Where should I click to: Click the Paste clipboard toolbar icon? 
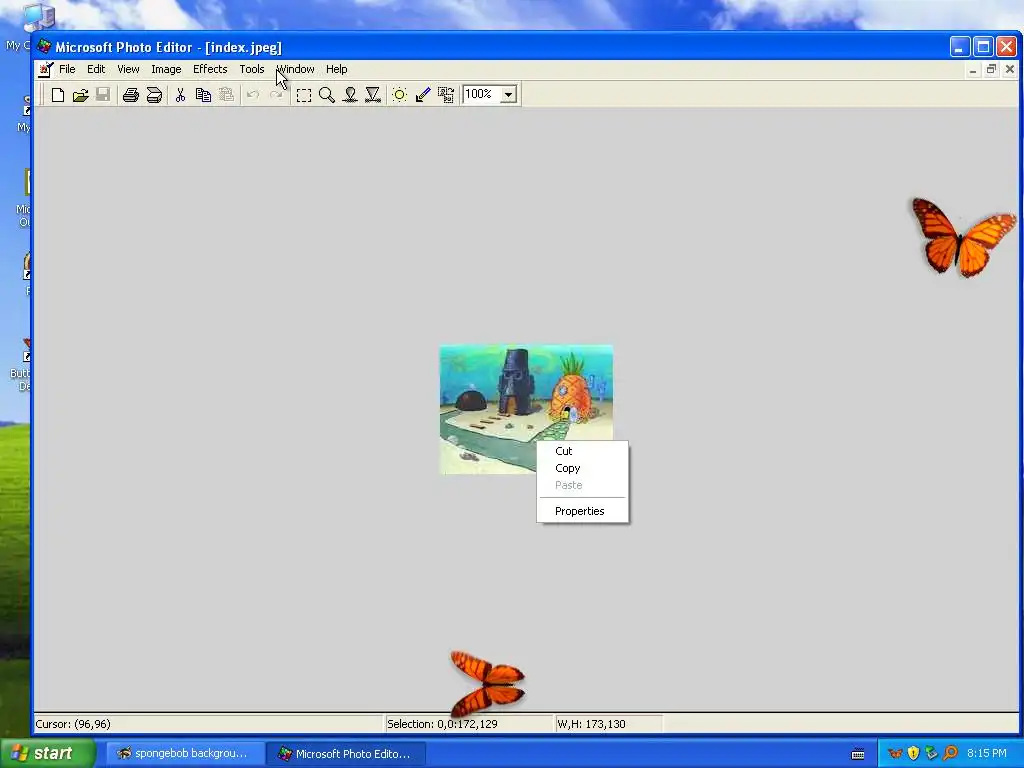tap(226, 95)
